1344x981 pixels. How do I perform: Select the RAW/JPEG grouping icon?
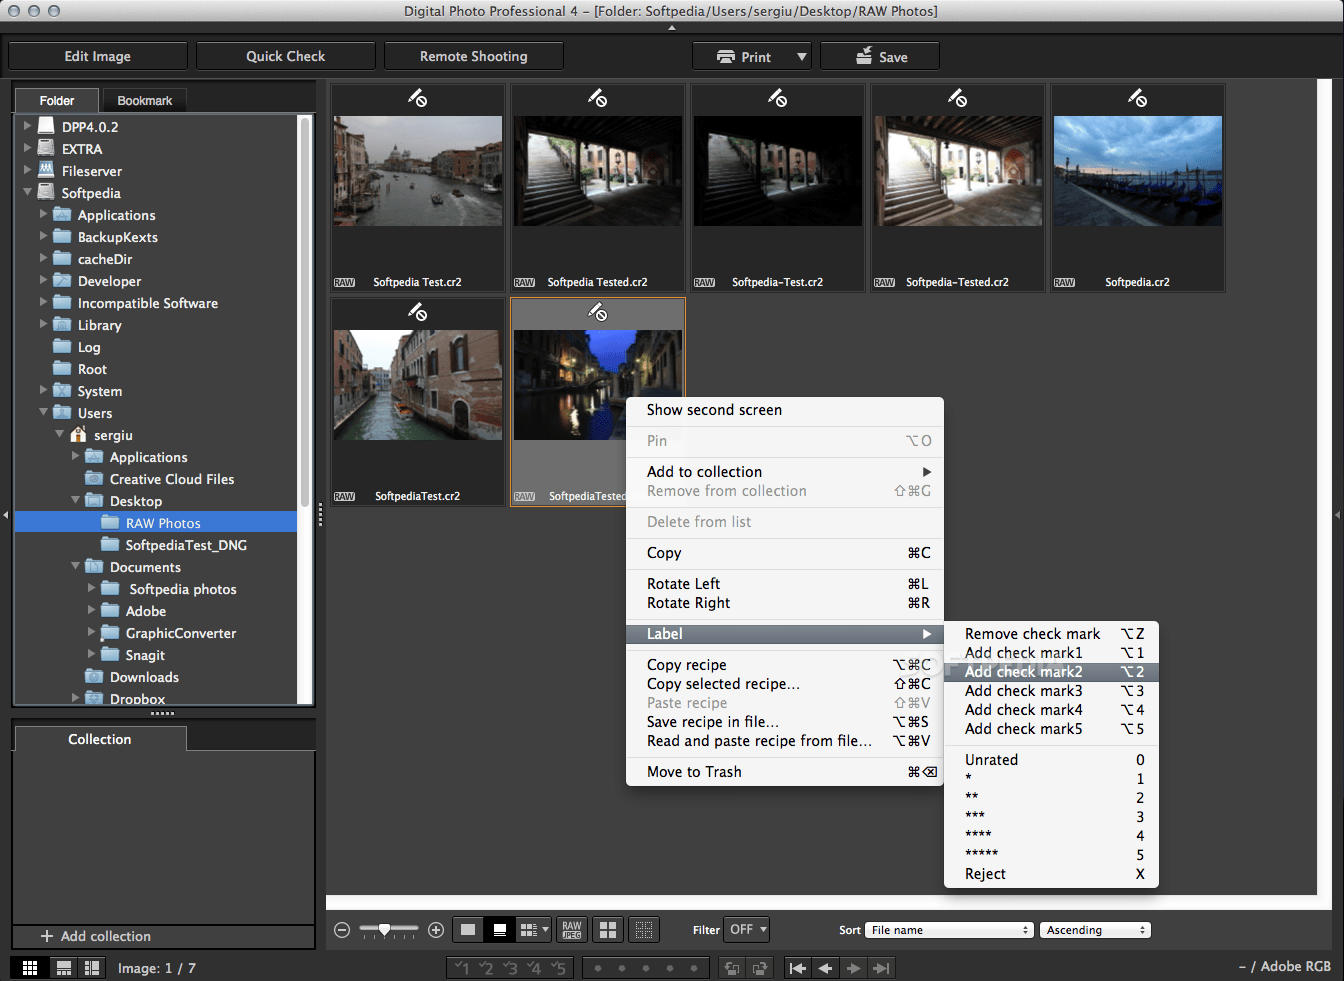[571, 929]
